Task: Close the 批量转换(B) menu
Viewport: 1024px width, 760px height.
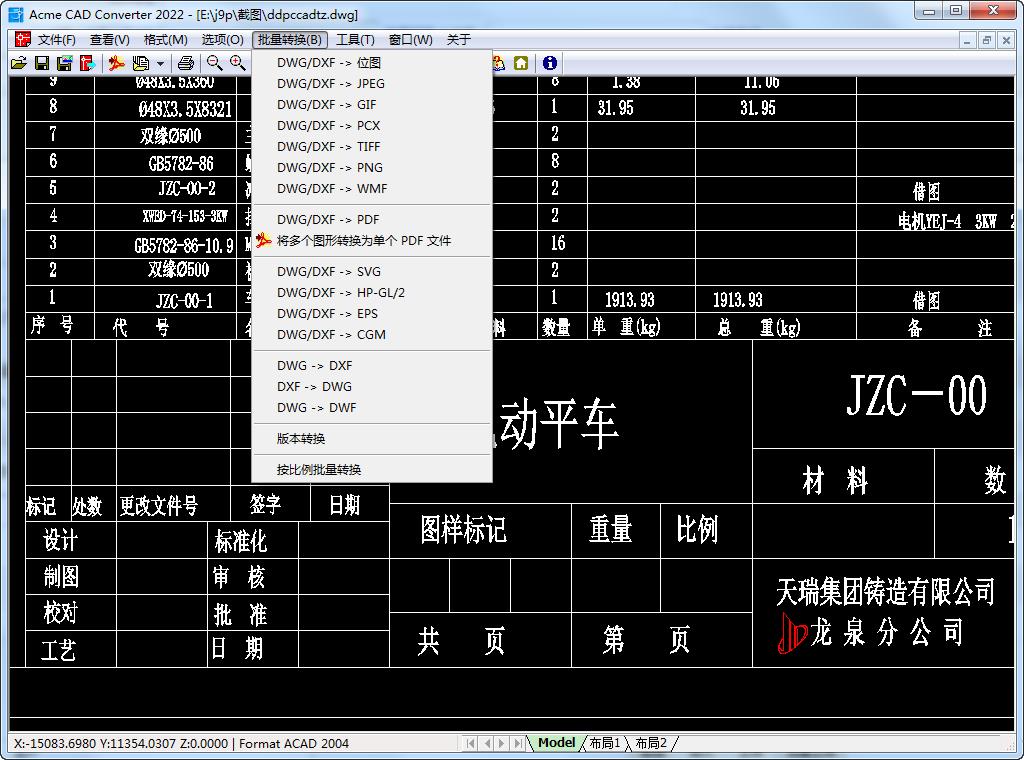Action: (x=290, y=40)
